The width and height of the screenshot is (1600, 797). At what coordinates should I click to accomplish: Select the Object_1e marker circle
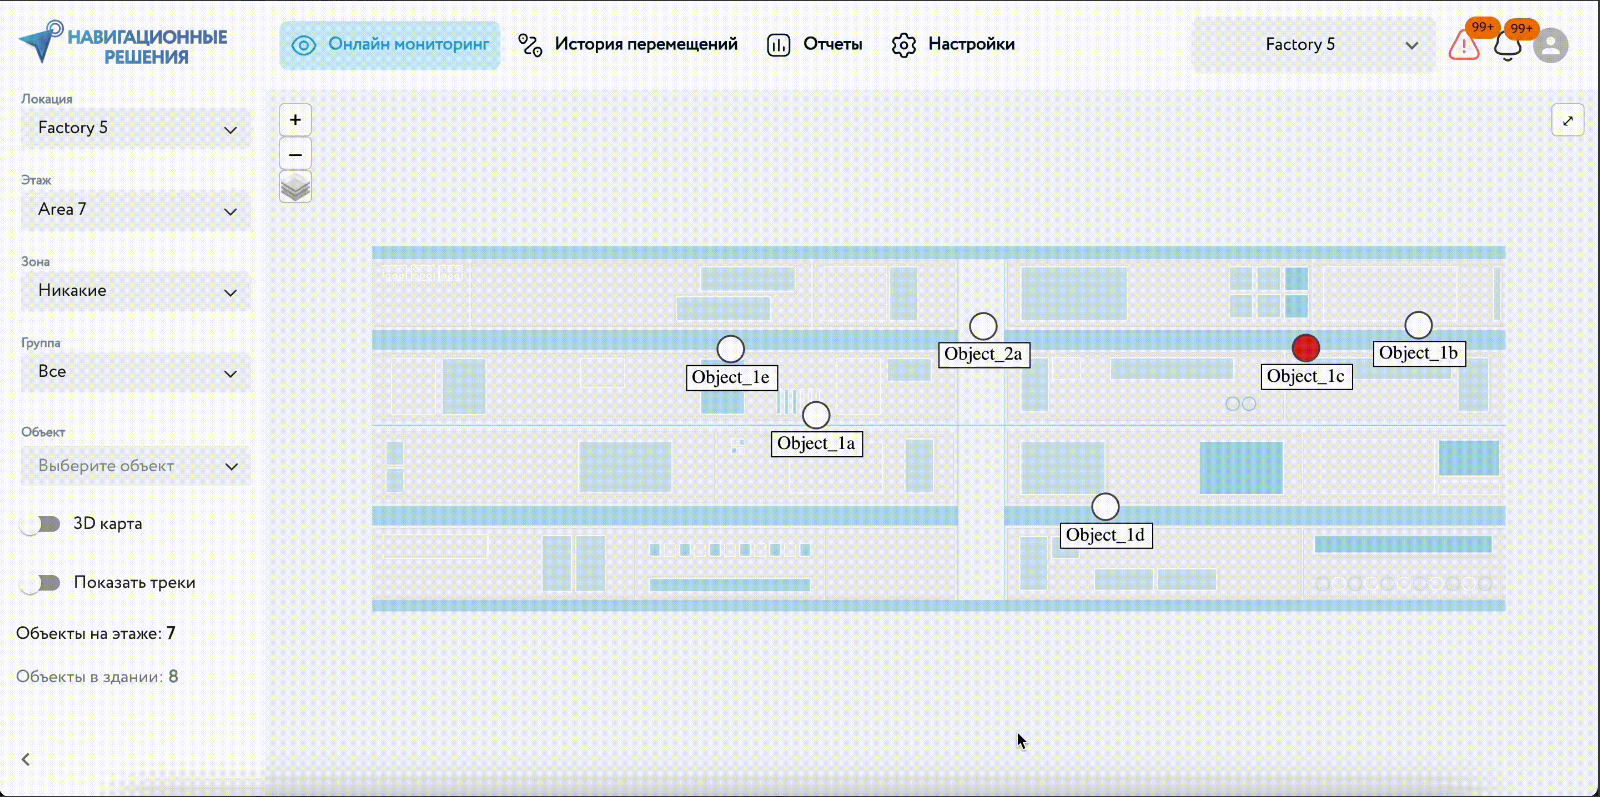(x=731, y=349)
